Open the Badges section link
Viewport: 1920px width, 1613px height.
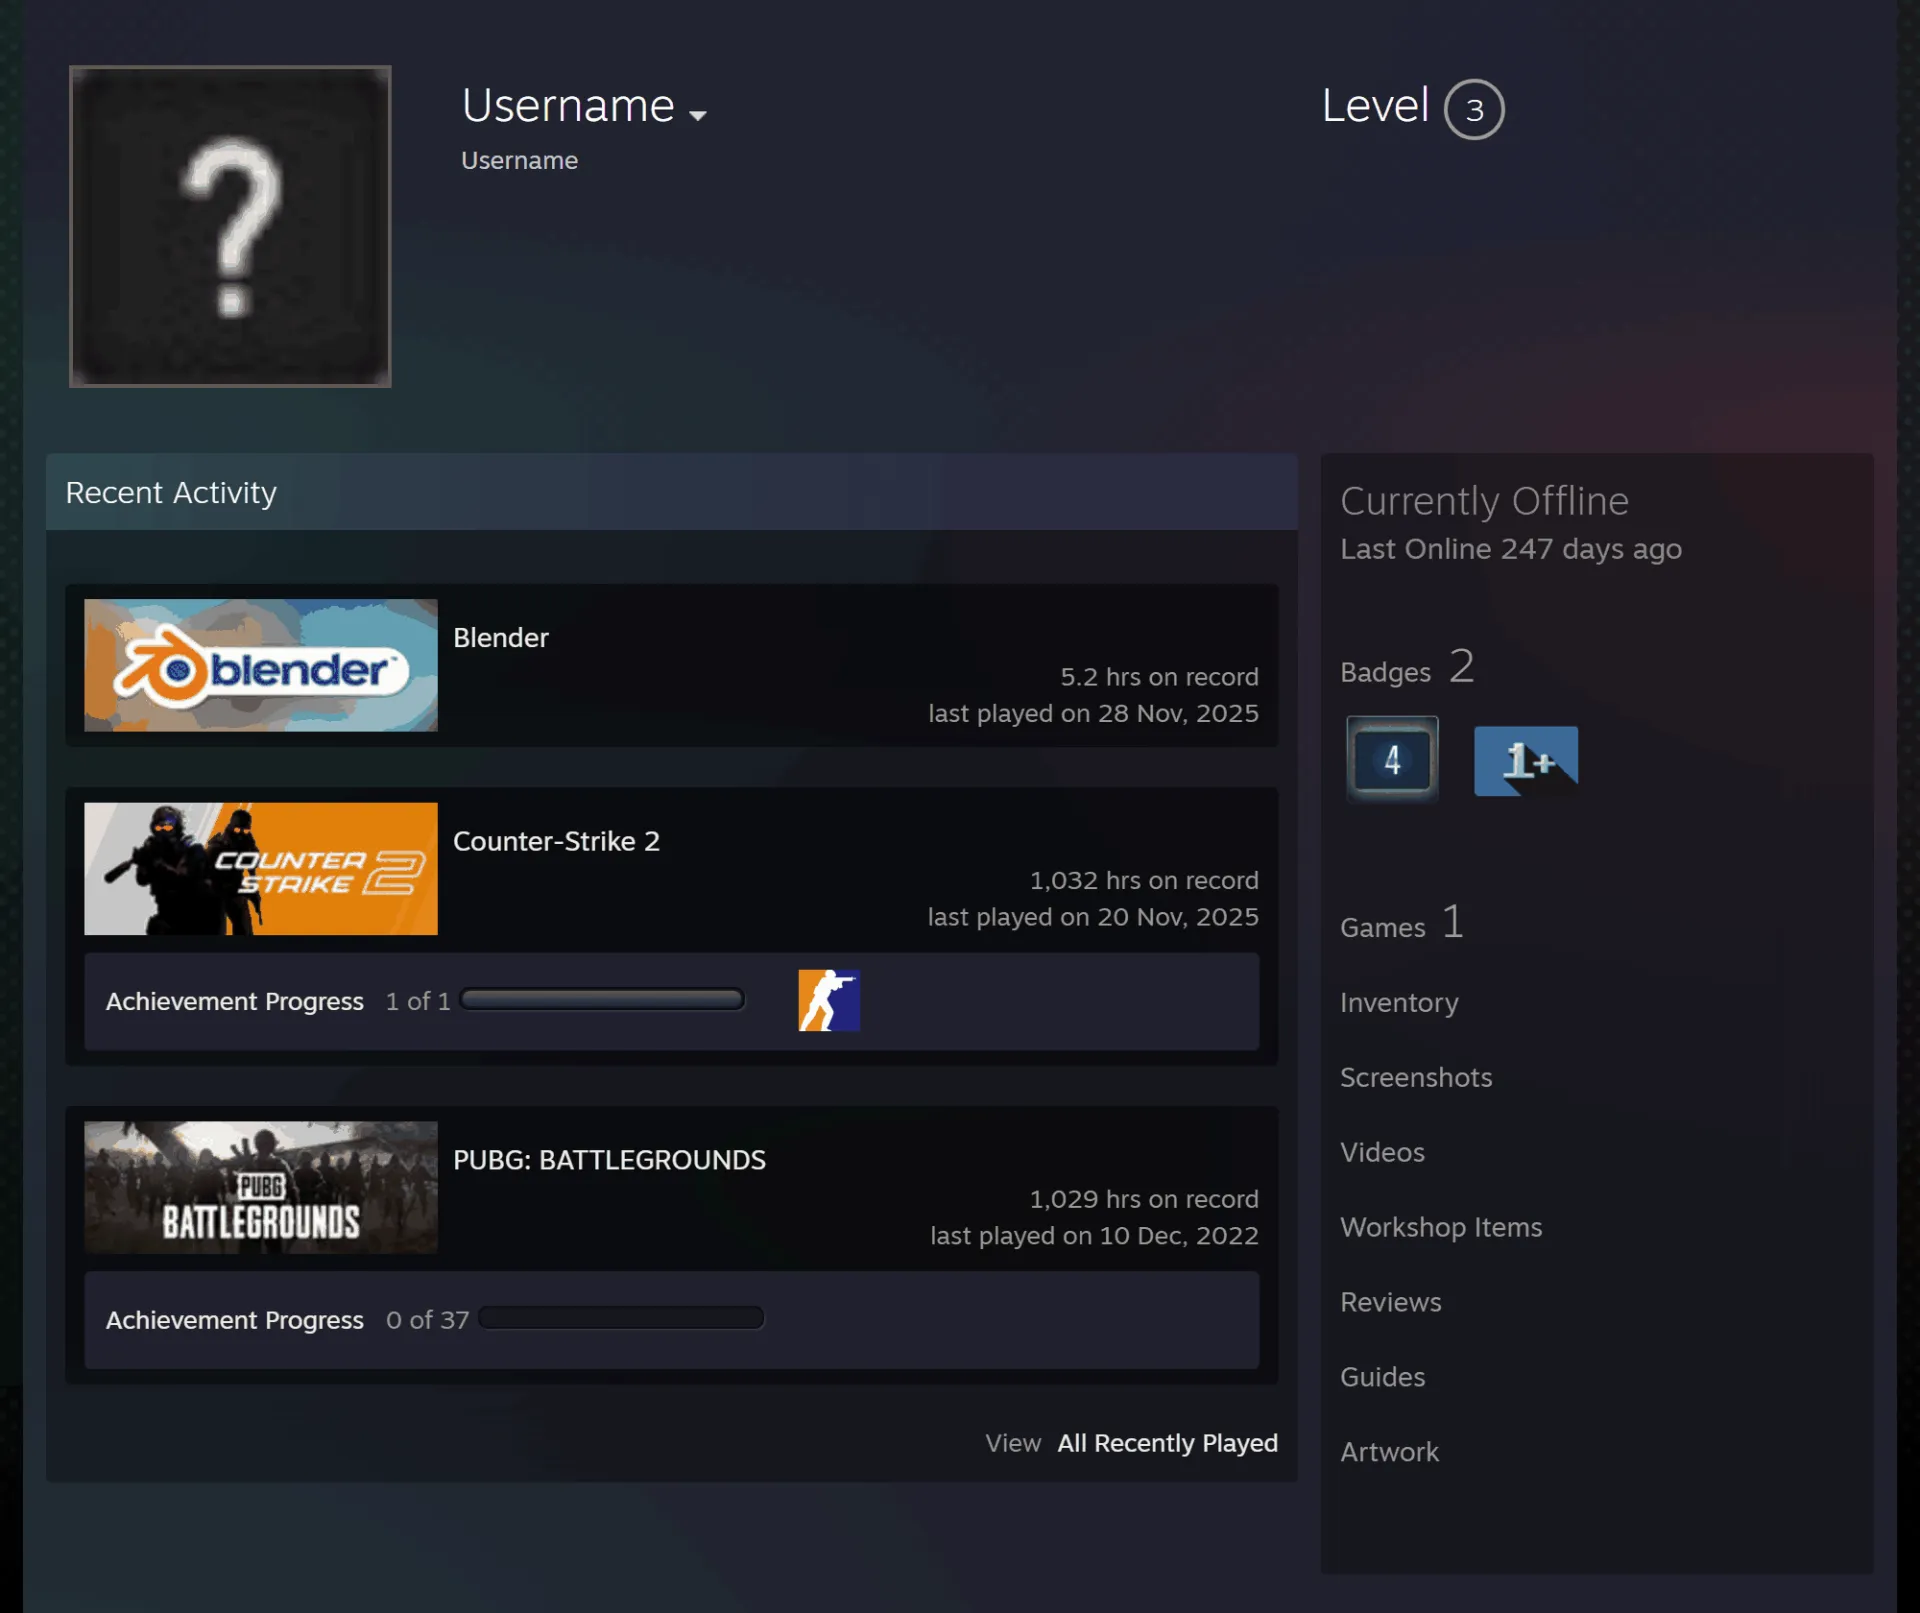pos(1407,667)
